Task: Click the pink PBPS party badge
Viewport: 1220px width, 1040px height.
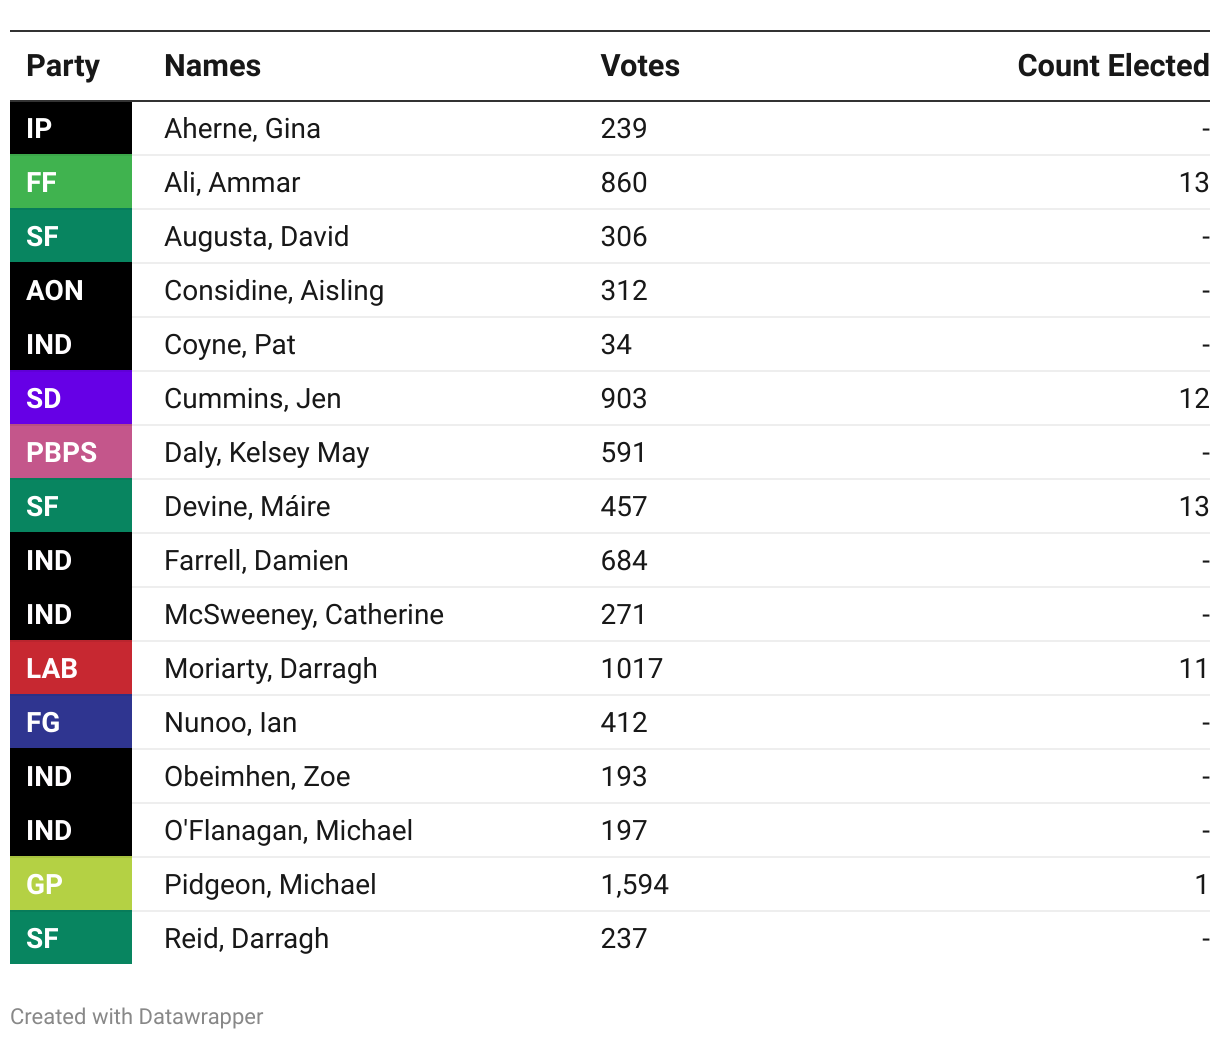Action: pyautogui.click(x=70, y=452)
